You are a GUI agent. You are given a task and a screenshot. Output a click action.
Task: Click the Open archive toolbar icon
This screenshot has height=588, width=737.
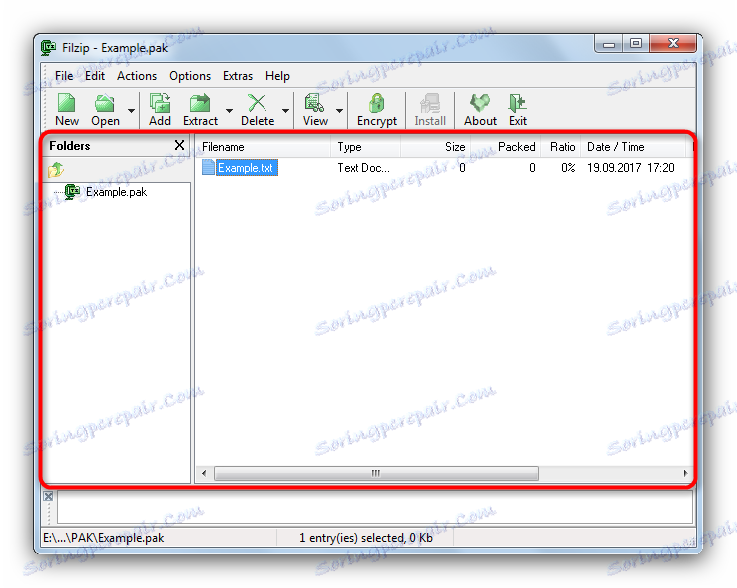(x=104, y=103)
